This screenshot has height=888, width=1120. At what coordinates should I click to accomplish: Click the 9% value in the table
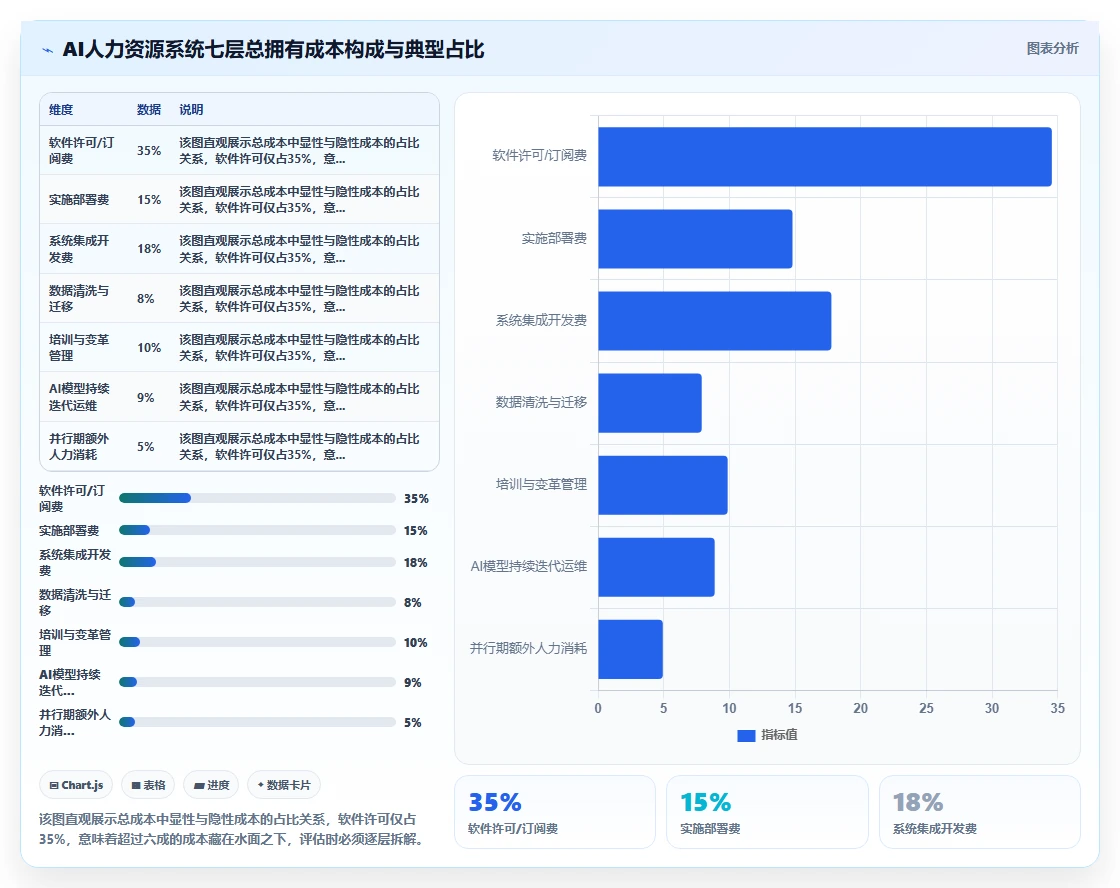[x=145, y=397]
